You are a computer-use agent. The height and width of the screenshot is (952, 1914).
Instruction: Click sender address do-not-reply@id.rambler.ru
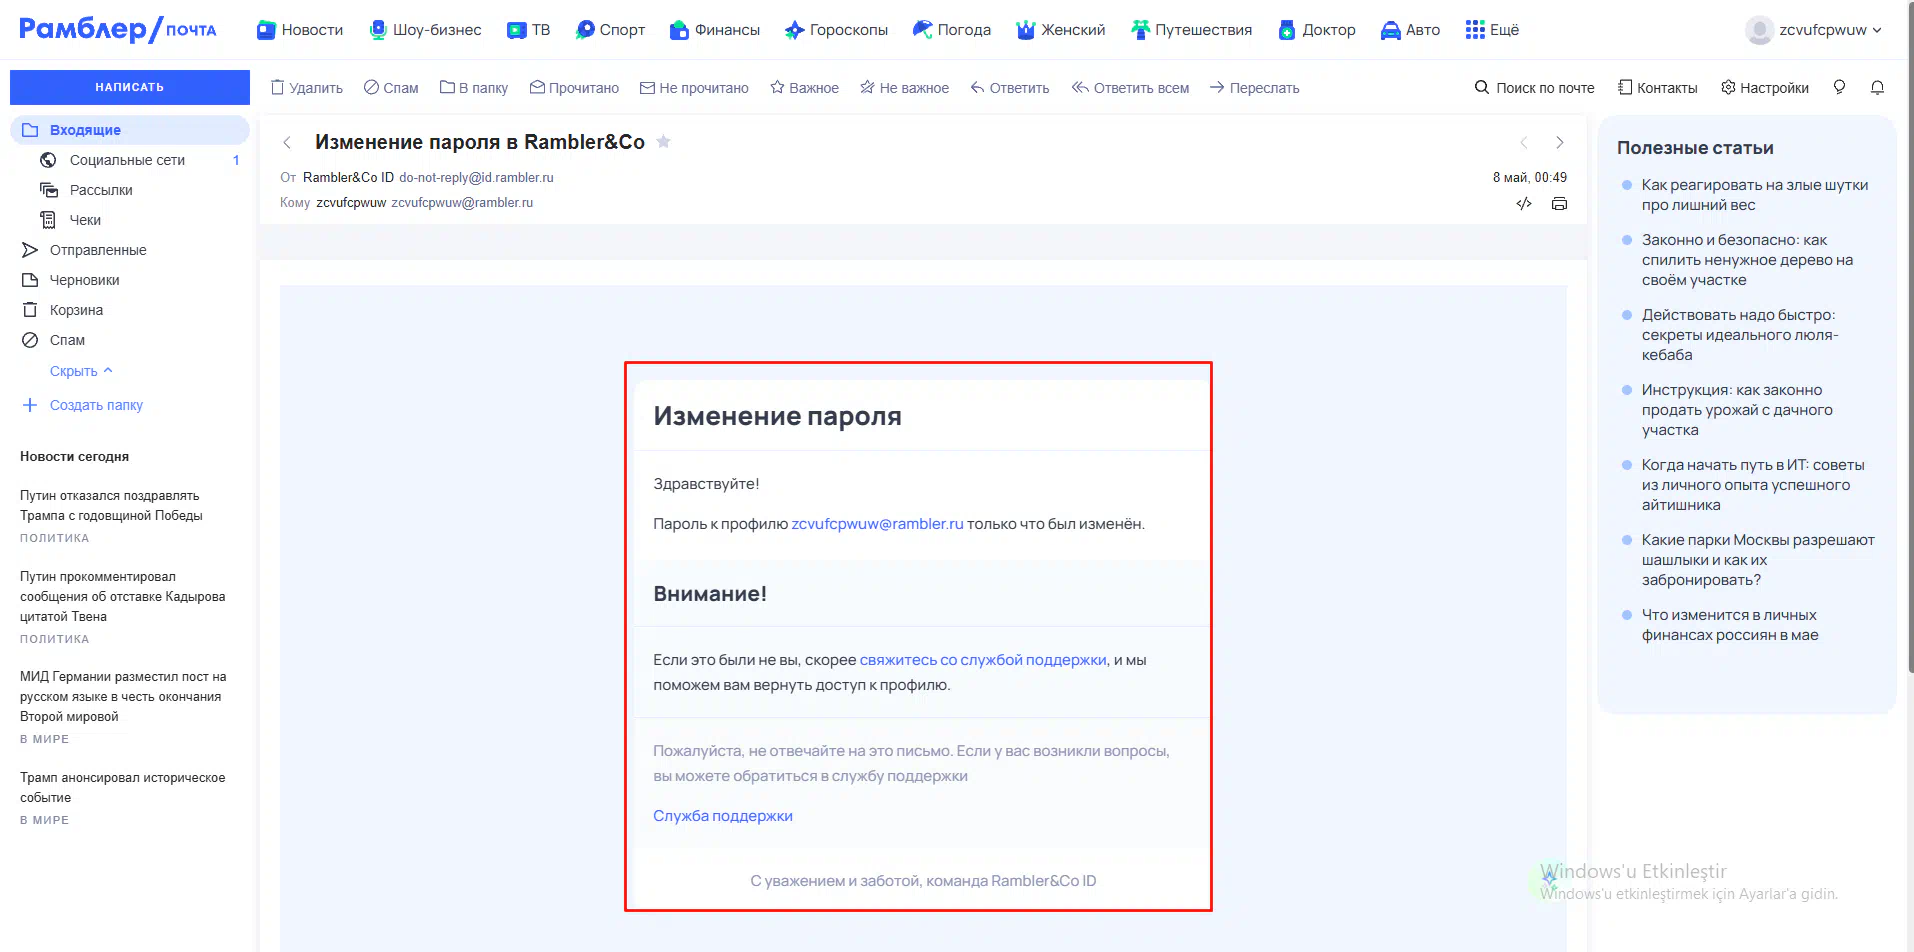click(476, 177)
